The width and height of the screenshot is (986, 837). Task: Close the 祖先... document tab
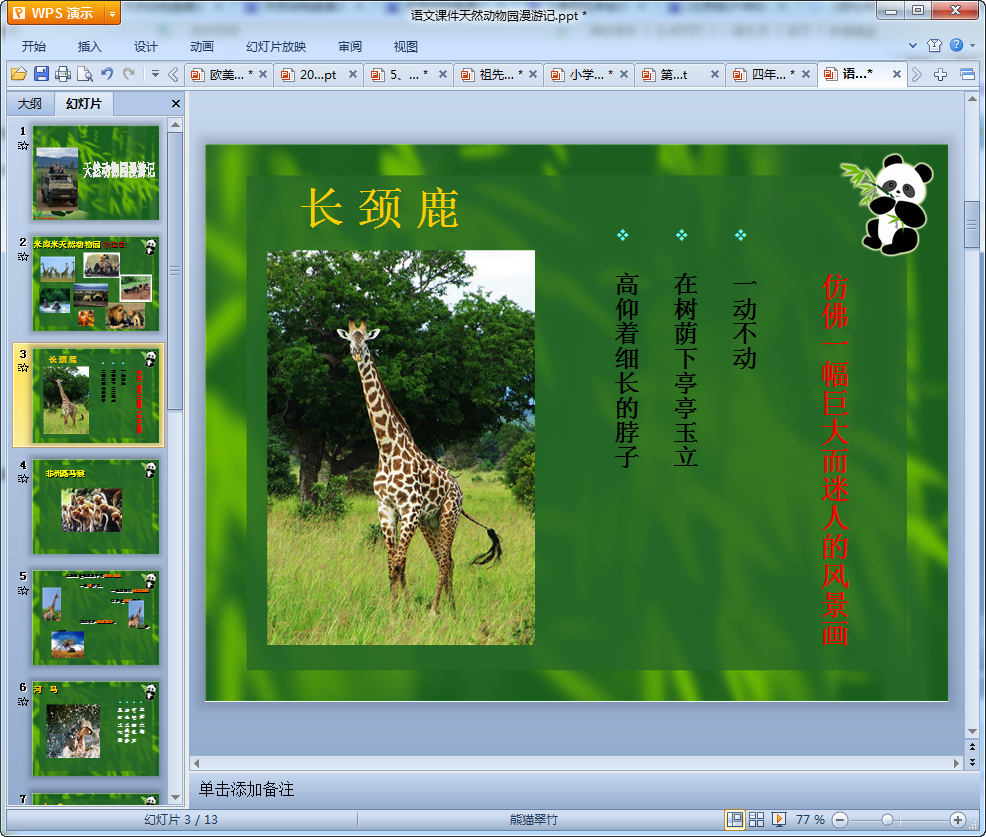pos(533,74)
